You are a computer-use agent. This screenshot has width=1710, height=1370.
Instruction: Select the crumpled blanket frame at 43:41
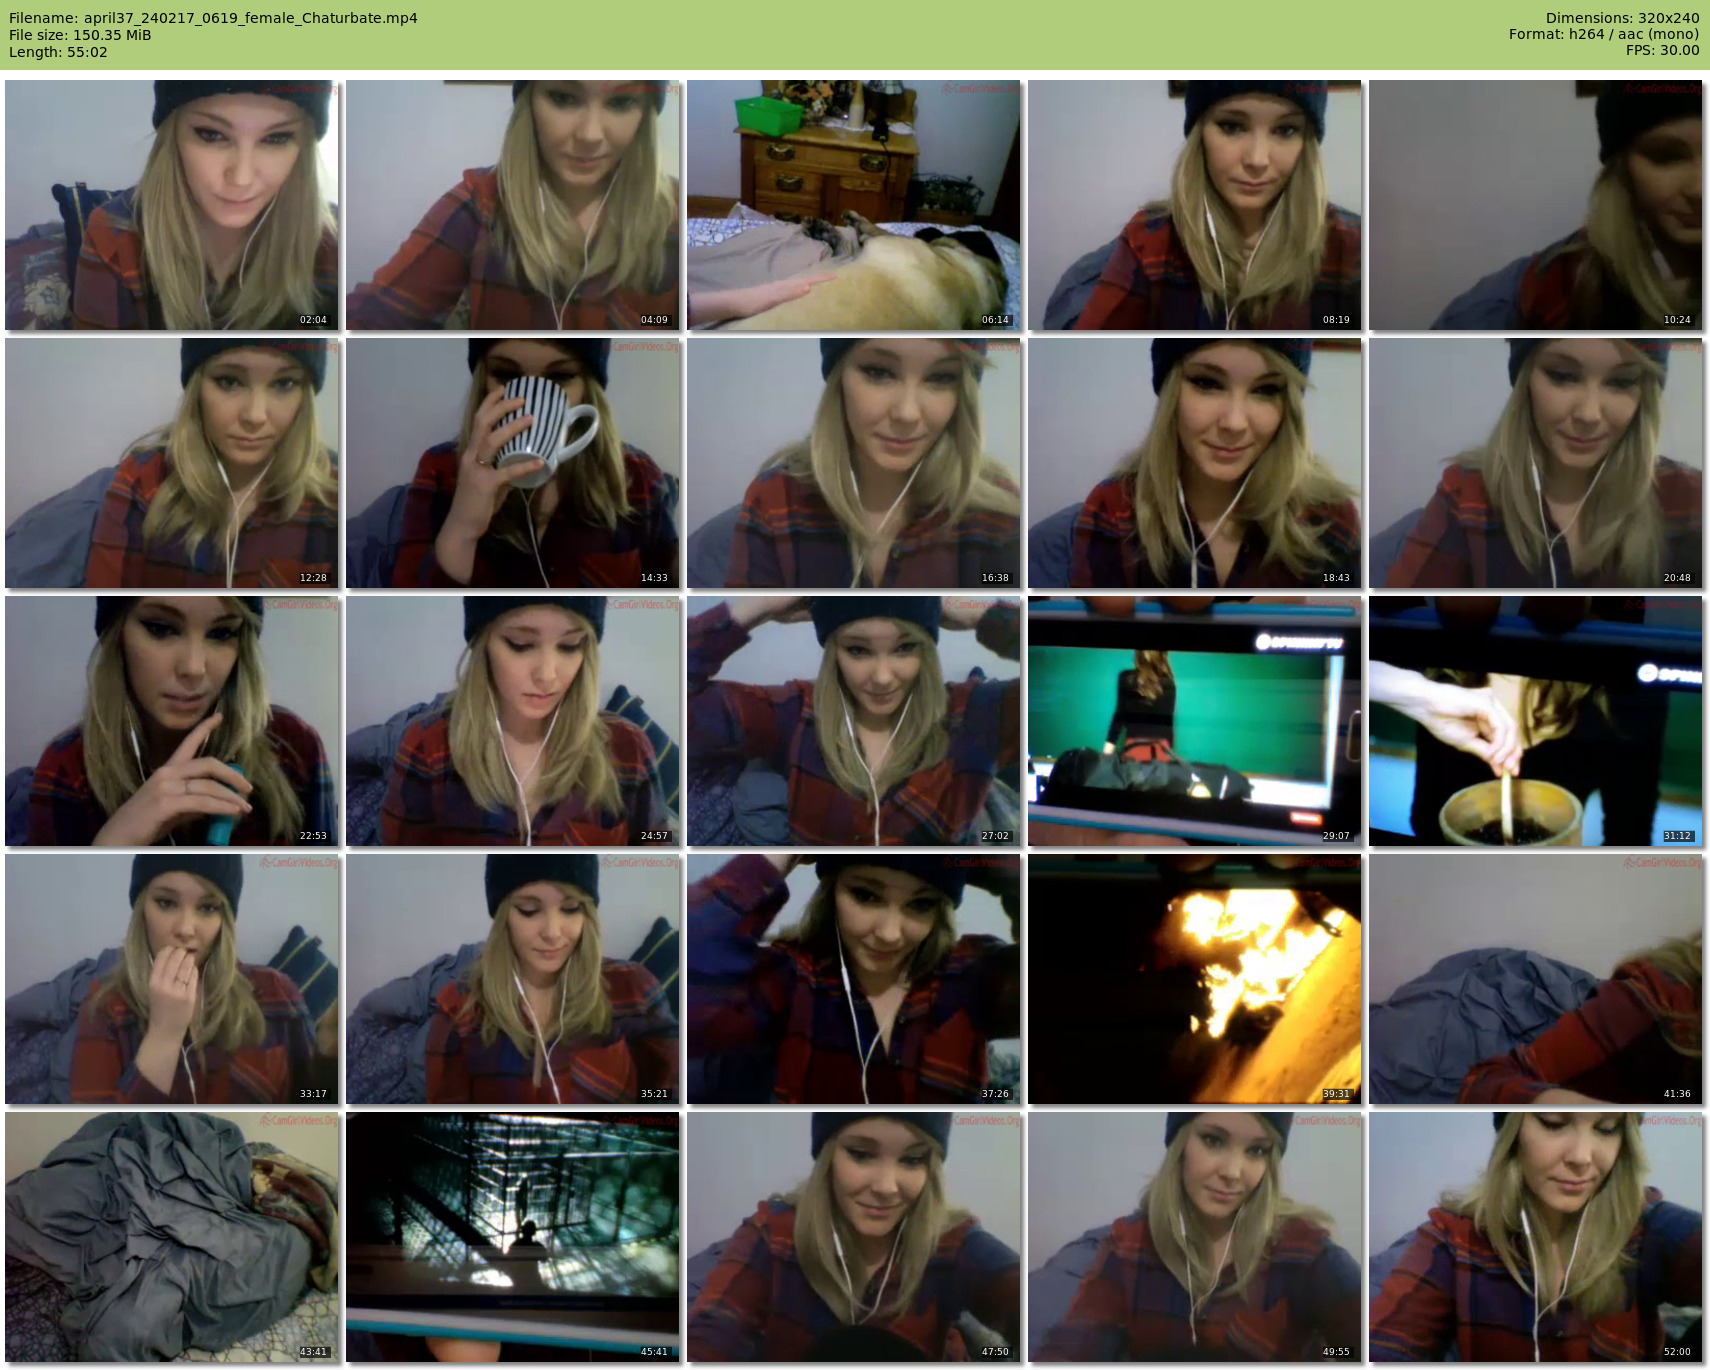[172, 1237]
